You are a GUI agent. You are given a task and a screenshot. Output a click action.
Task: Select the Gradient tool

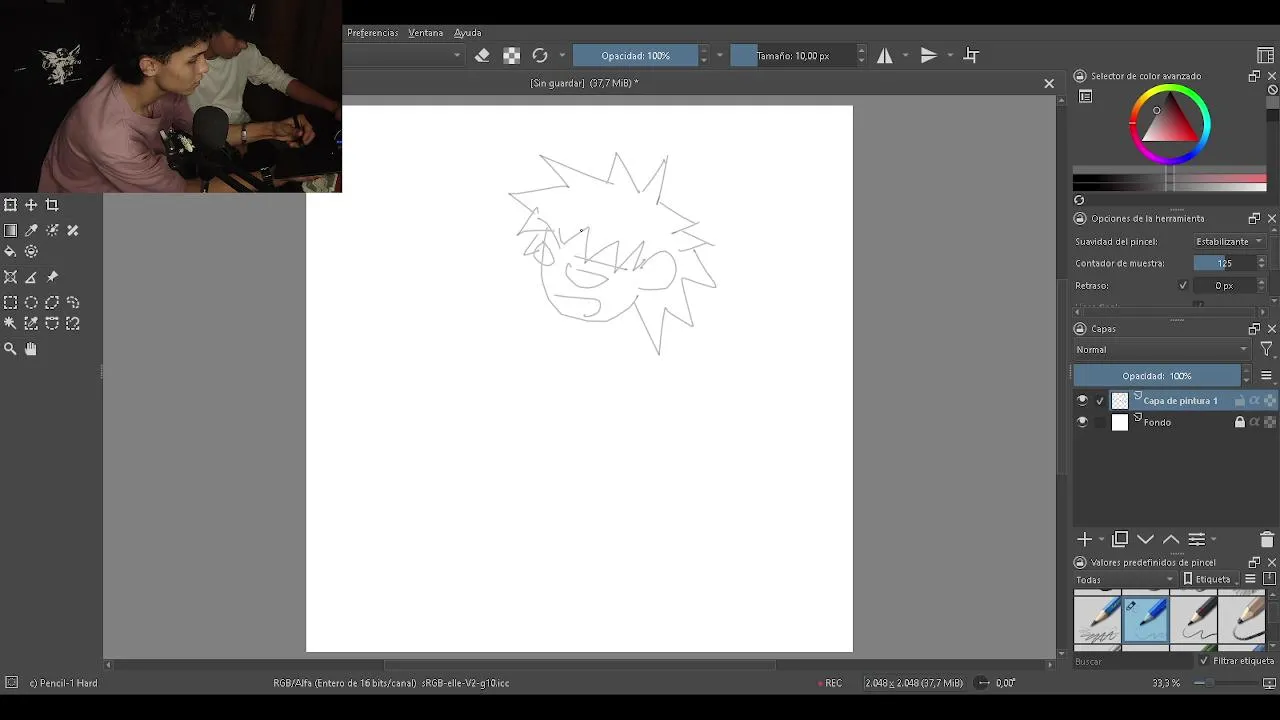(x=10, y=230)
